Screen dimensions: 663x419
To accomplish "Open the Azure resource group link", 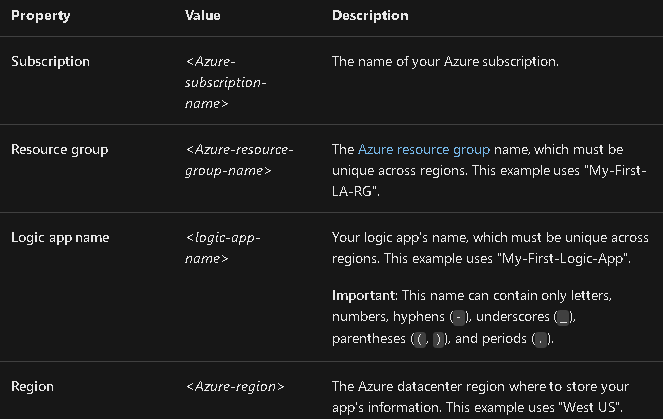I will tap(424, 150).
